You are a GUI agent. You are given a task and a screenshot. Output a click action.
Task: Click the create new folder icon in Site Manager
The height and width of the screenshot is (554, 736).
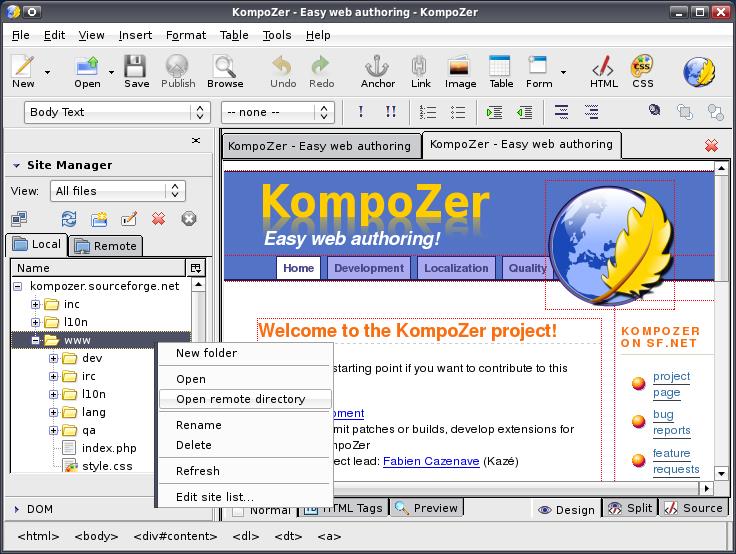pyautogui.click(x=99, y=219)
